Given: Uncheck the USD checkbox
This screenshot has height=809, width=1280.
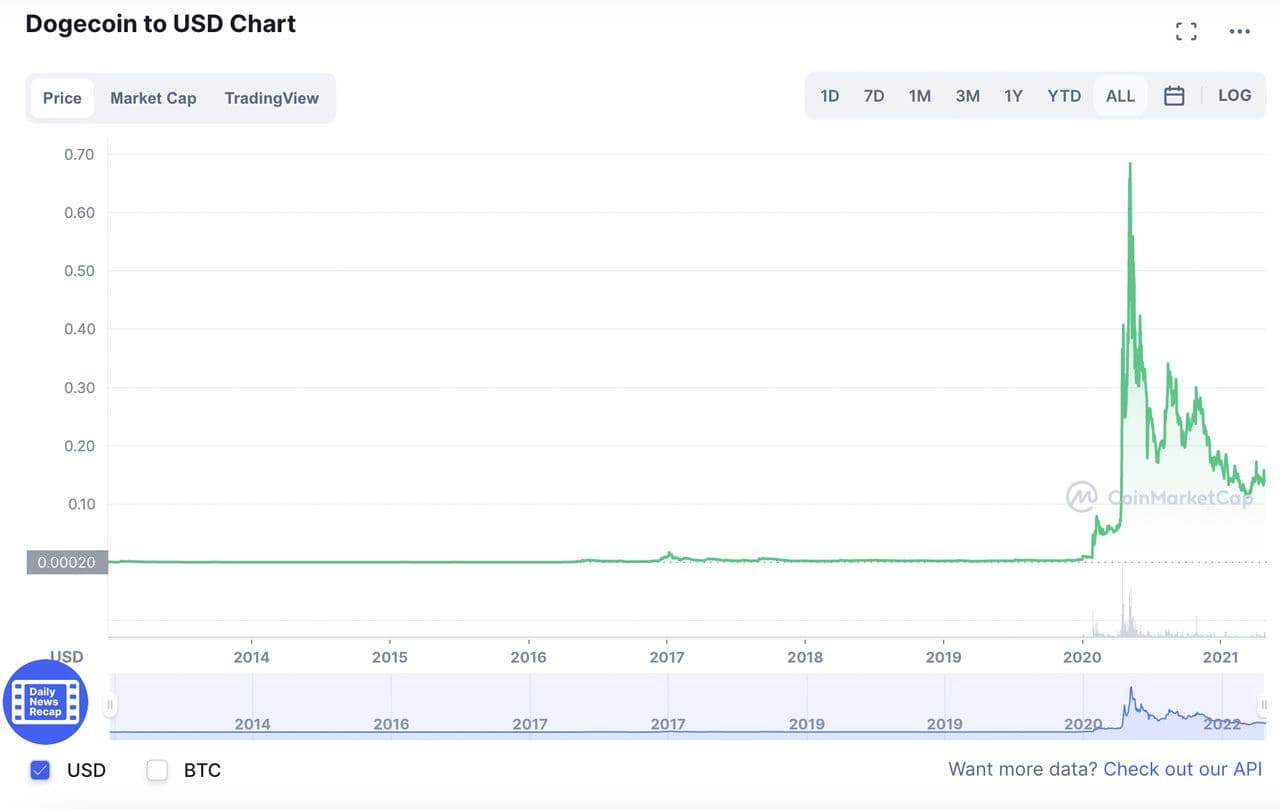Looking at the screenshot, I should pyautogui.click(x=40, y=770).
